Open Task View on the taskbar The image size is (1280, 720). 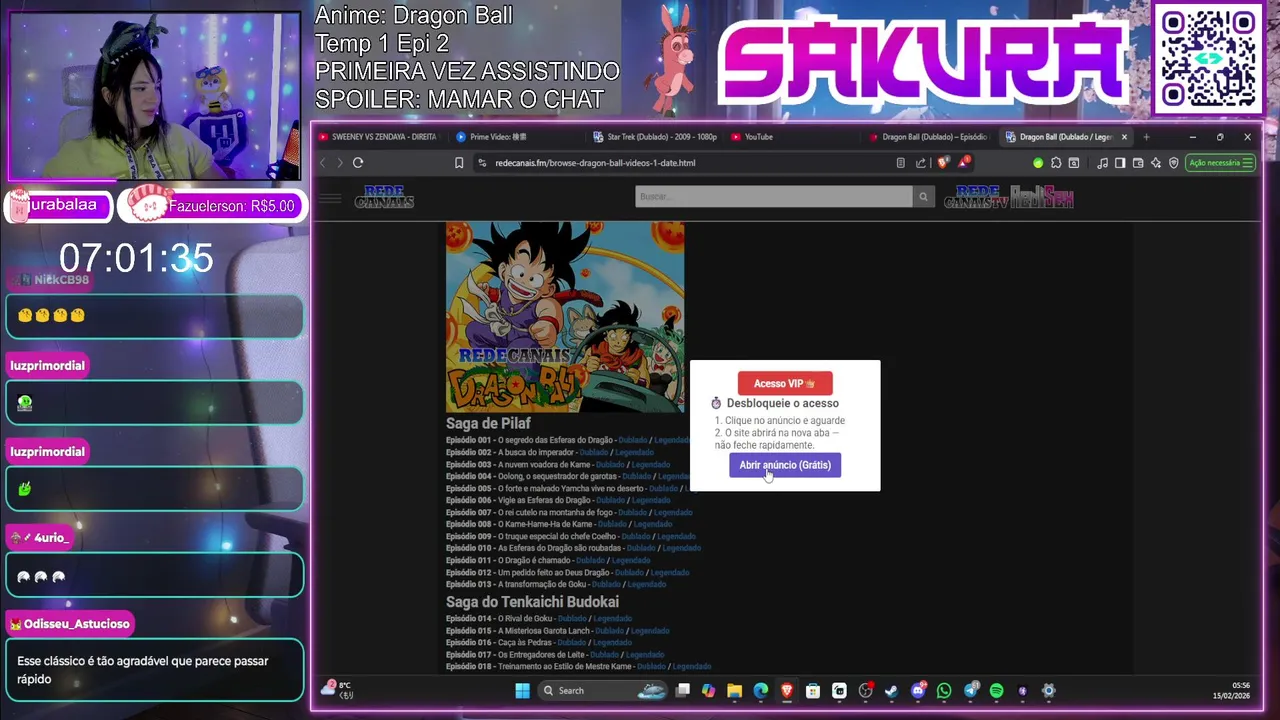pos(683,691)
